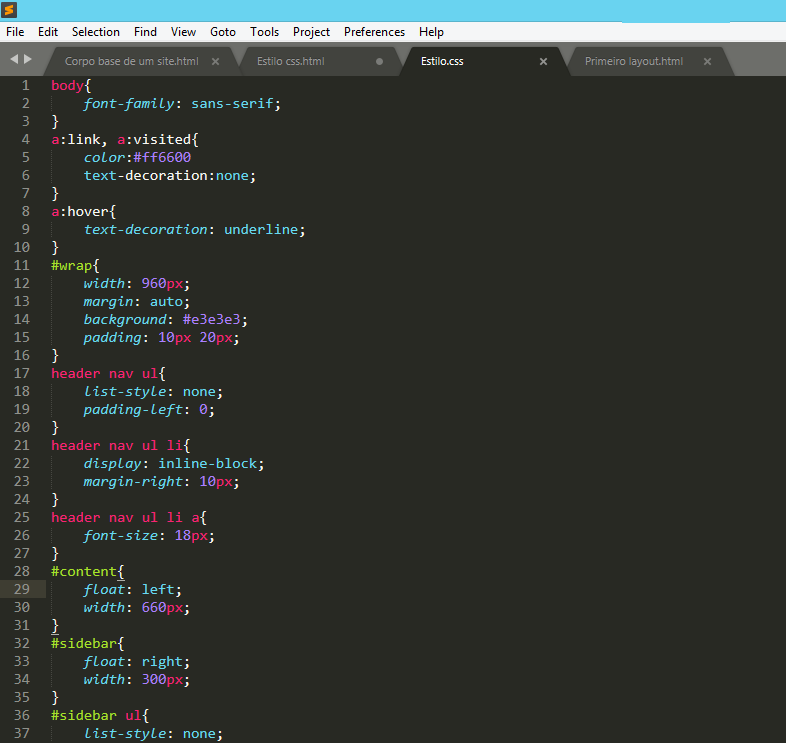This screenshot has height=743, width=786.
Task: Click the previous tab left arrow
Action: (x=14, y=60)
